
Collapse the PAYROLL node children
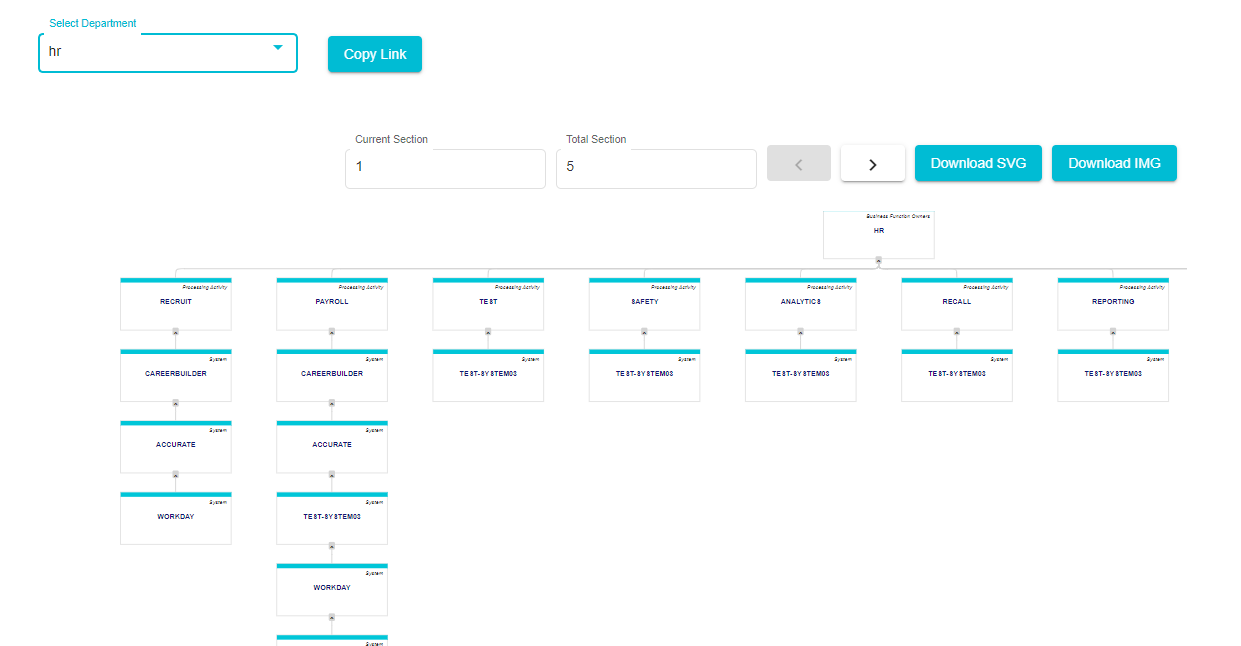tap(332, 331)
